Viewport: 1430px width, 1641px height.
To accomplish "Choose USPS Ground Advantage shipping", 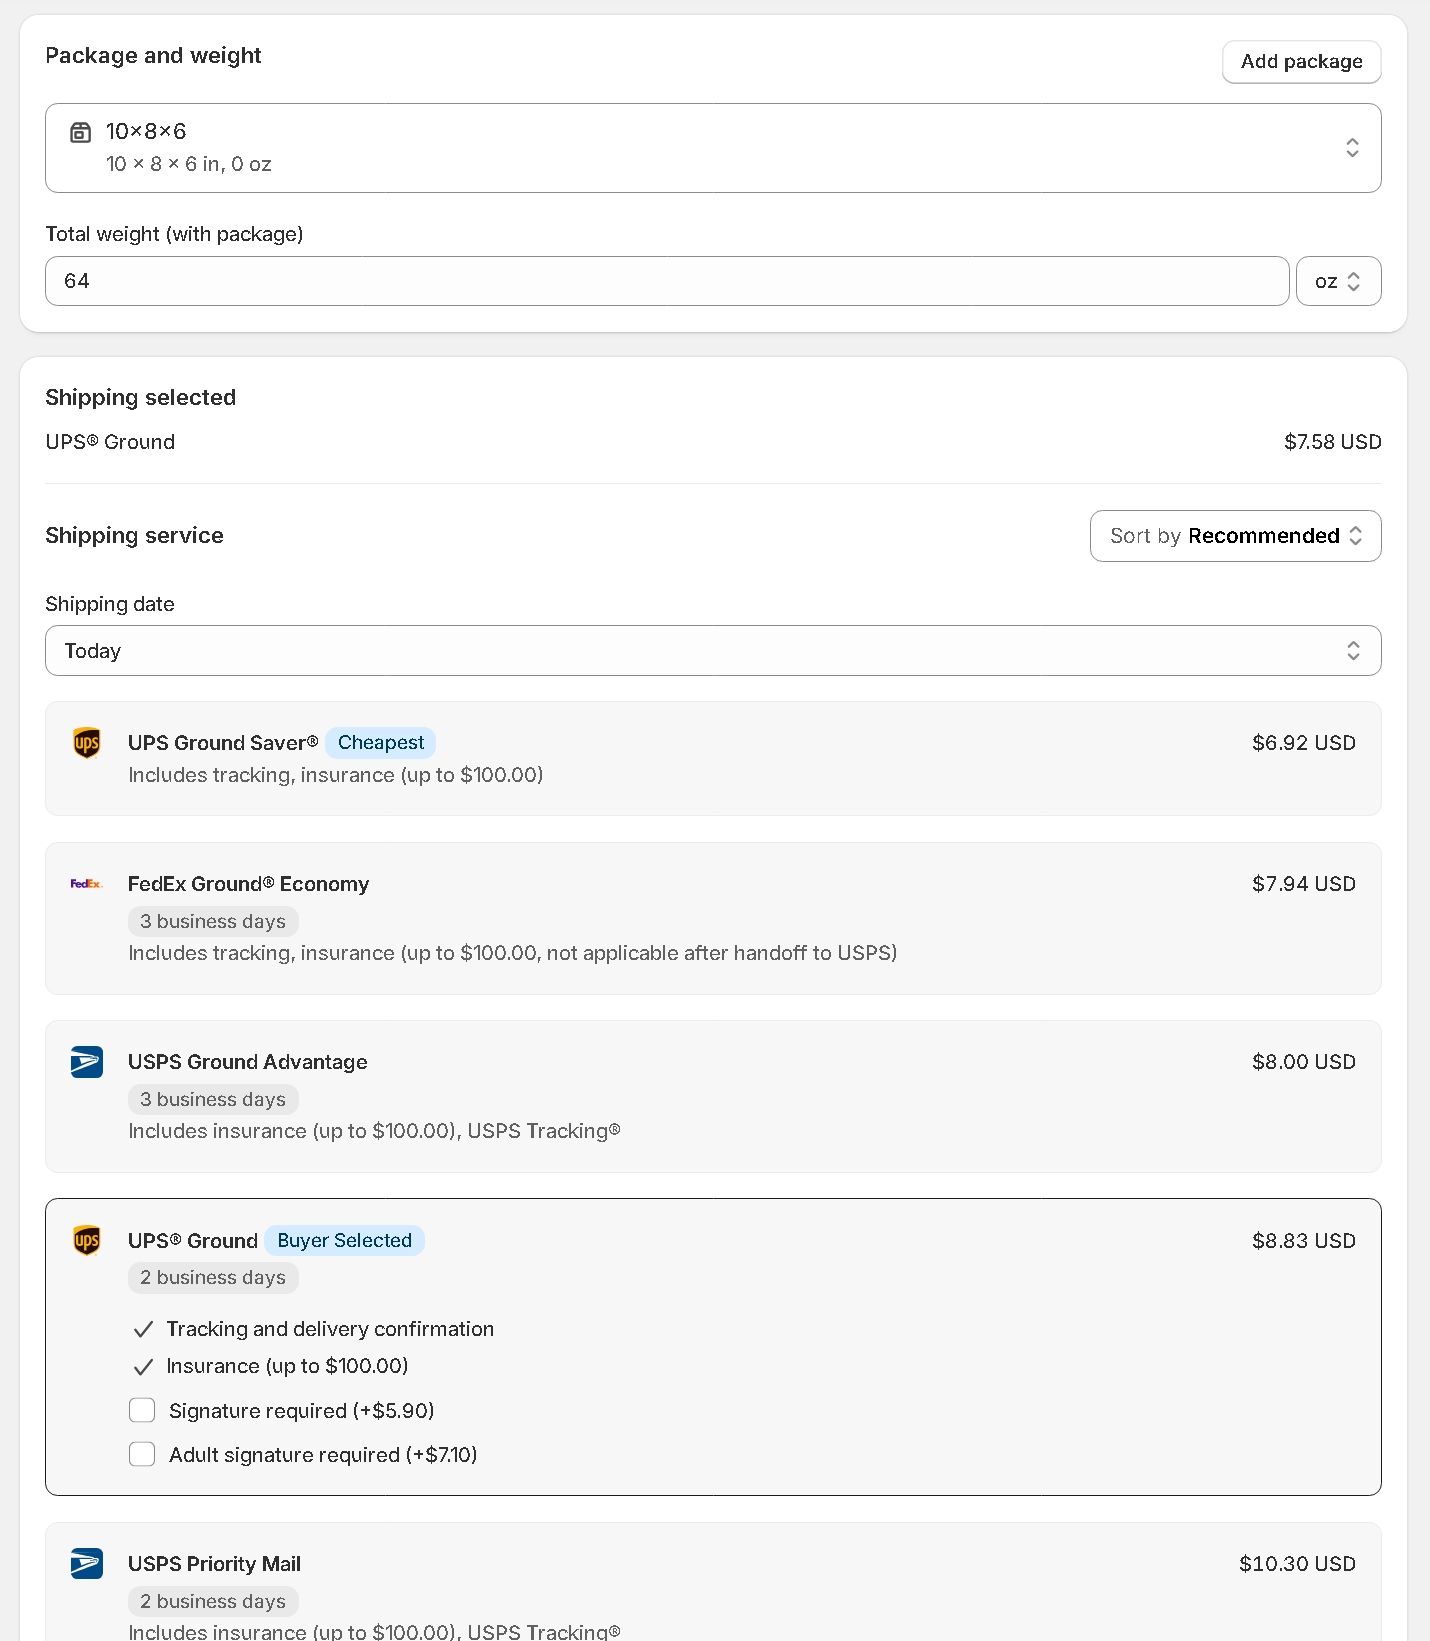I will pyautogui.click(x=712, y=1096).
